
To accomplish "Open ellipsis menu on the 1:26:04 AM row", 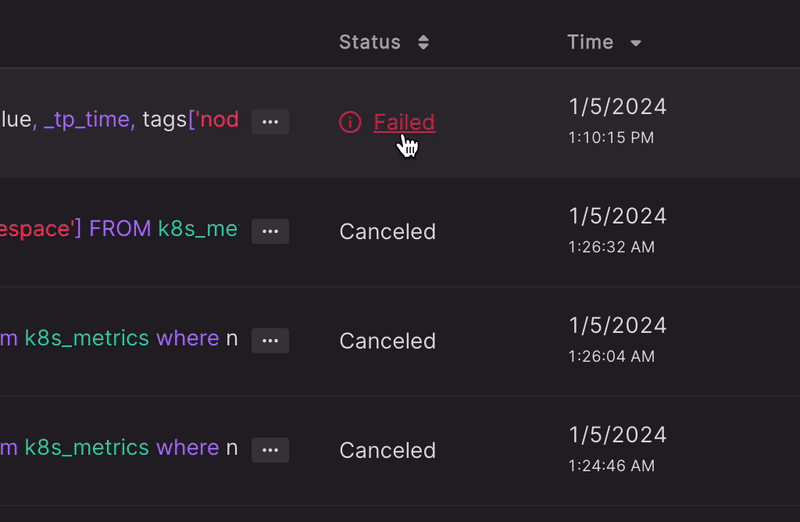I will 270,340.
